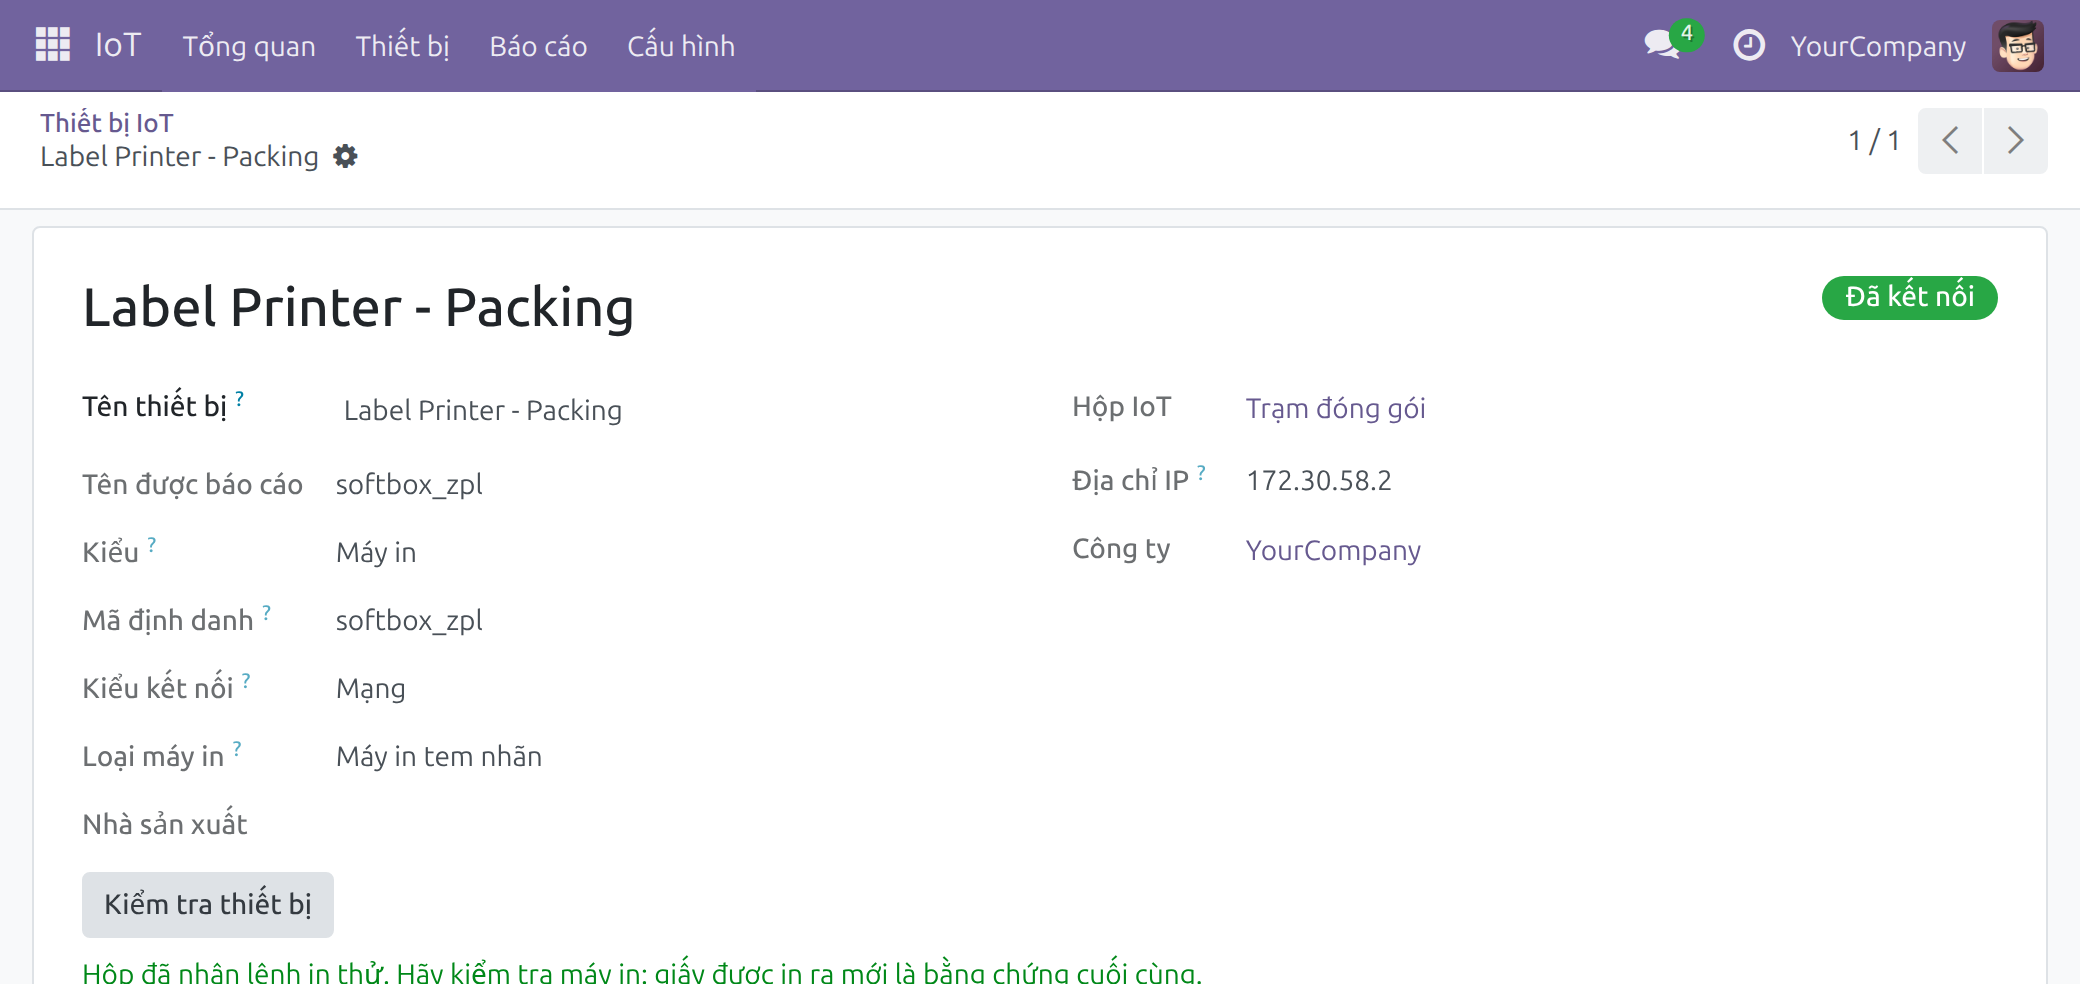Open the YourCompany link in Công ty

click(1333, 551)
